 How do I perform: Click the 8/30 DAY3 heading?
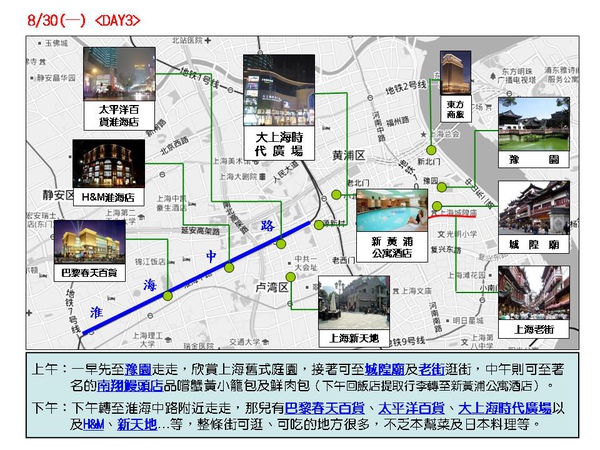coord(84,20)
